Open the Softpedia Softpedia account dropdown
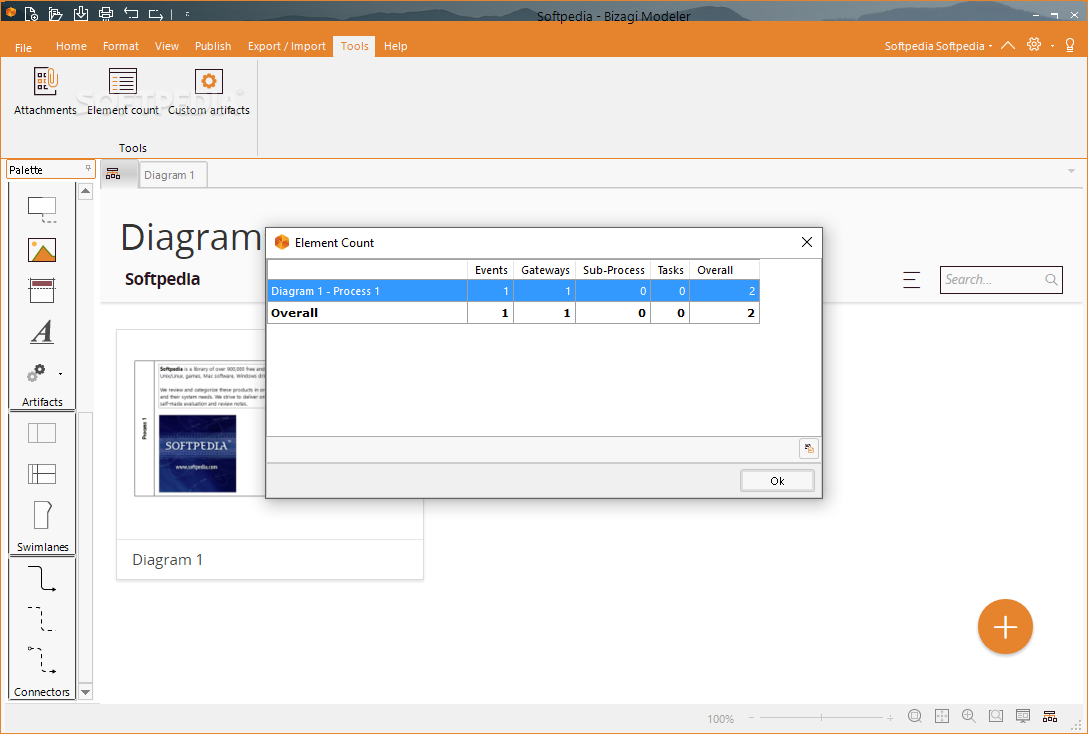This screenshot has width=1088, height=734. (x=938, y=46)
